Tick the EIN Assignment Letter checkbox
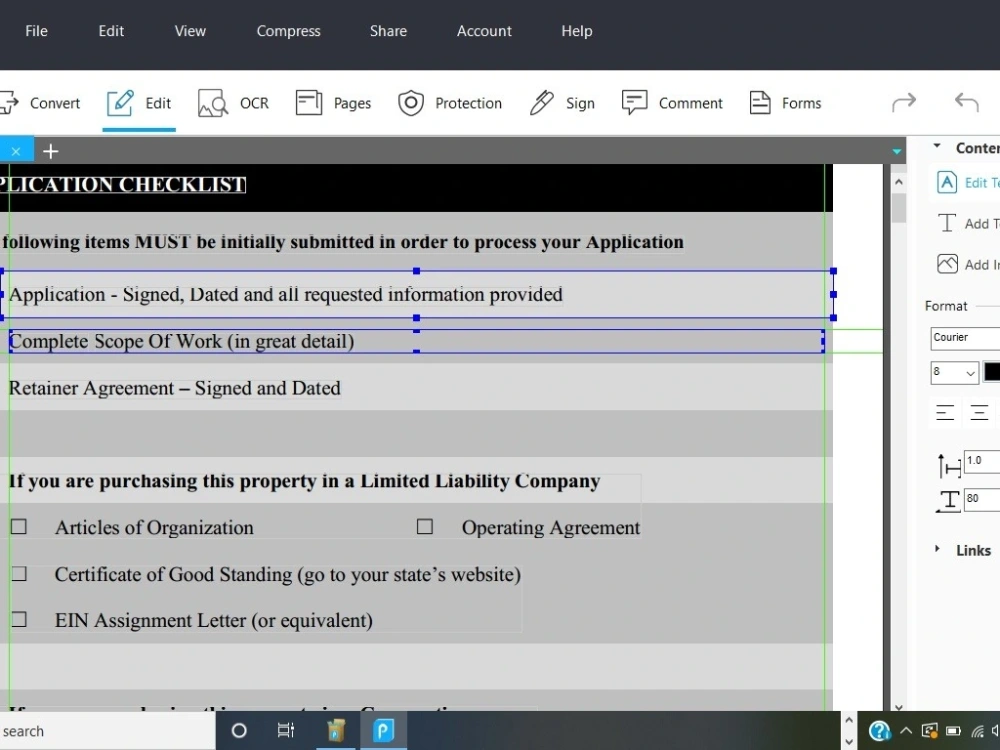 [x=18, y=619]
